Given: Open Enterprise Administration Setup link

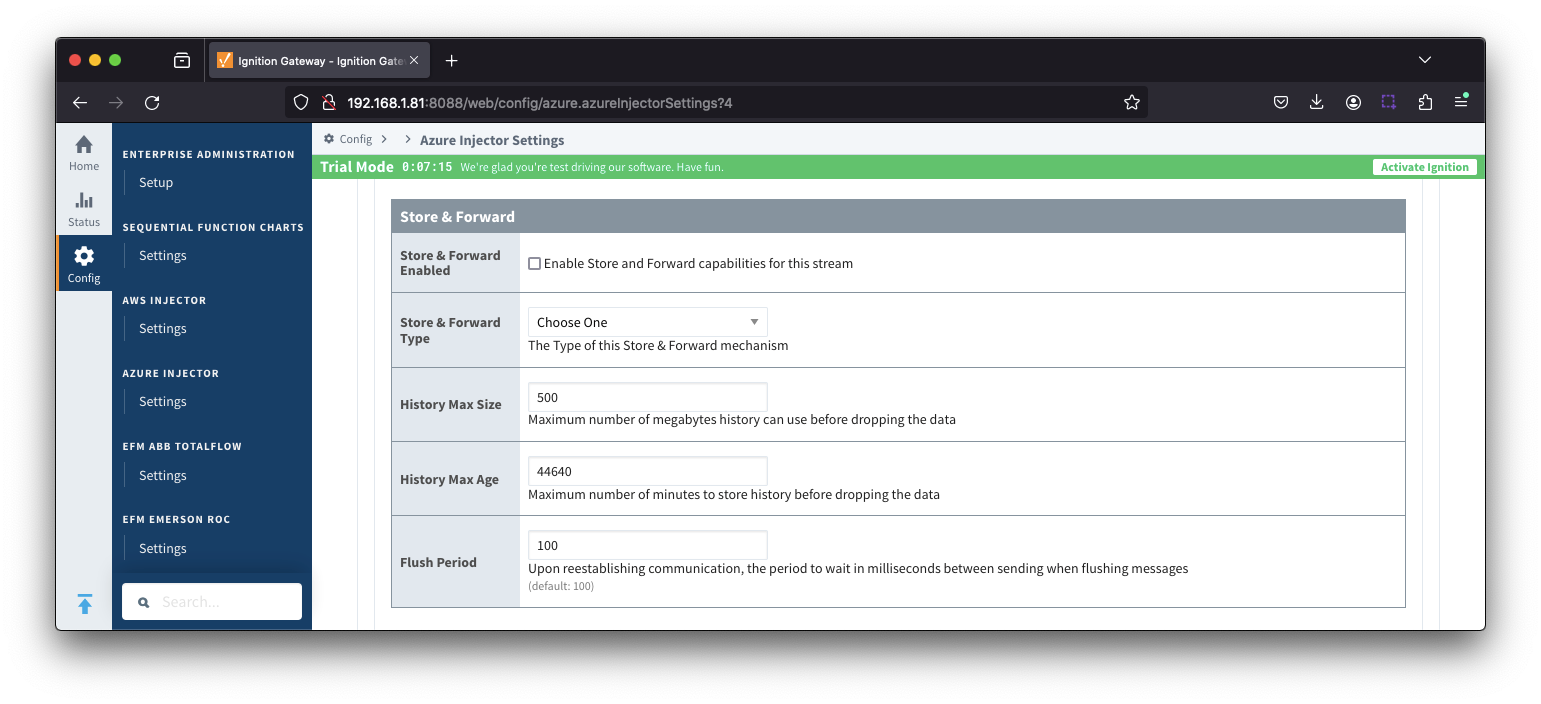Looking at the screenshot, I should (156, 183).
